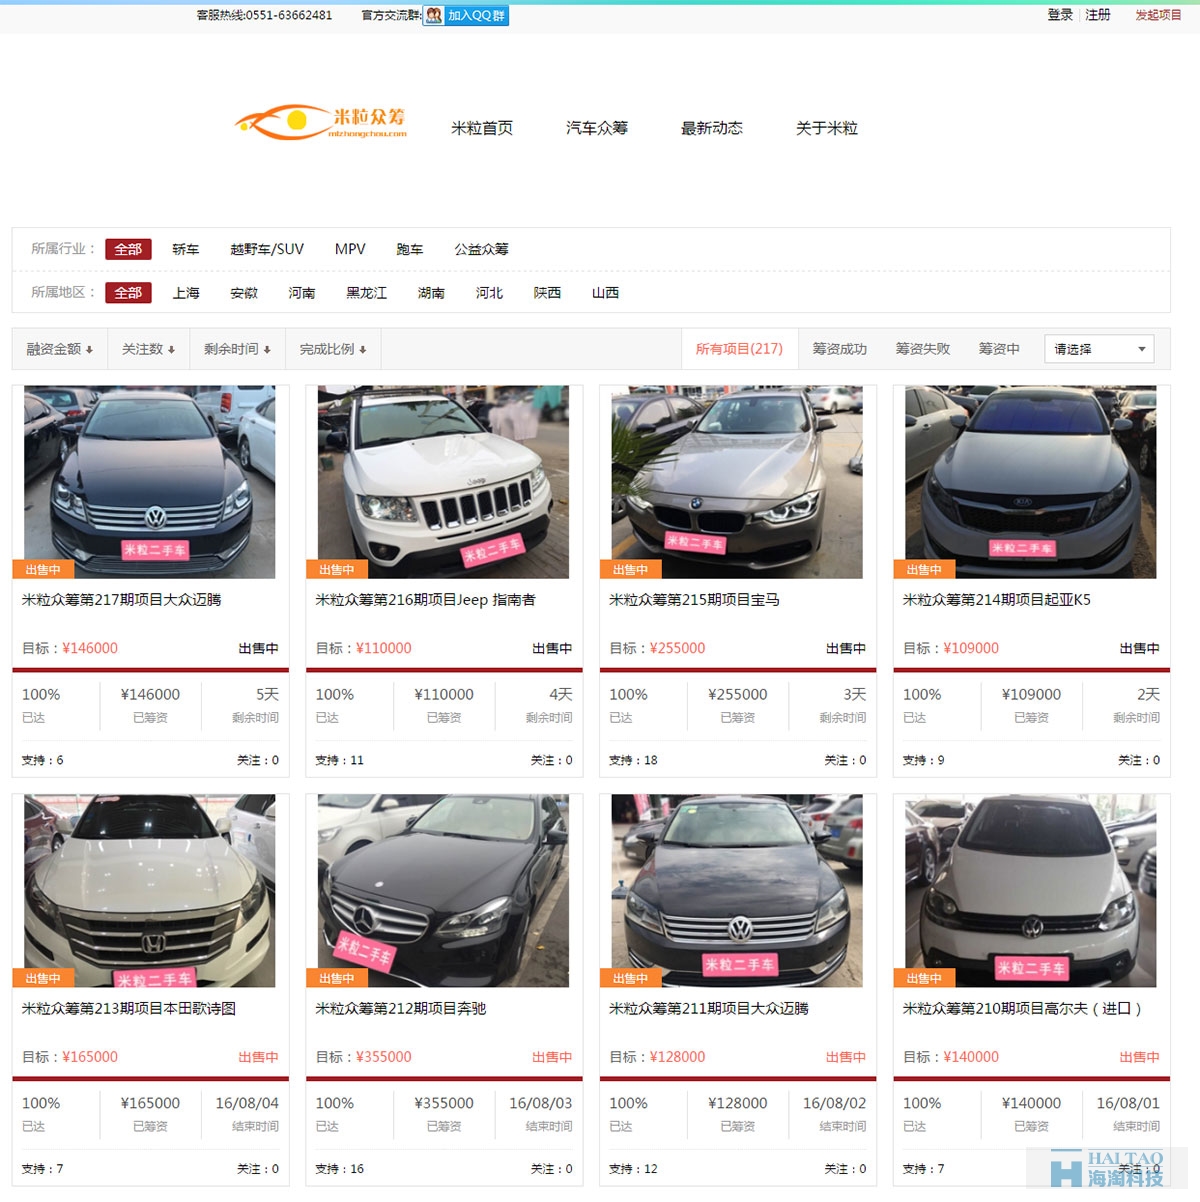The image size is (1200, 1202).
Task: Click the 米粒众筹 logo
Action: [x=321, y=123]
